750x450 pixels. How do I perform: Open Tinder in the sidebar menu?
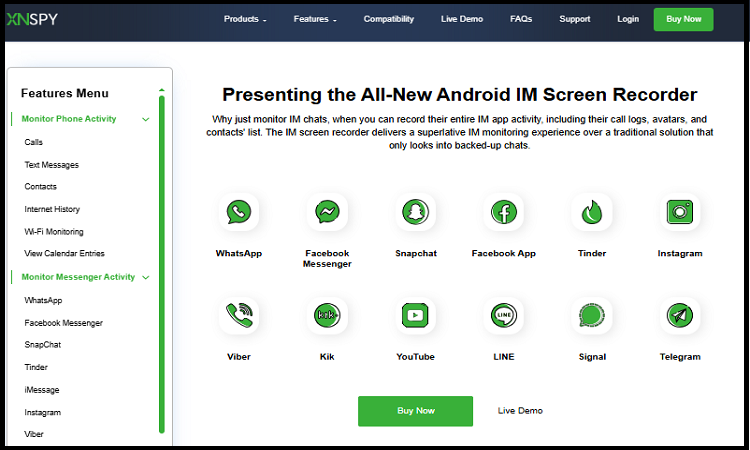point(36,367)
